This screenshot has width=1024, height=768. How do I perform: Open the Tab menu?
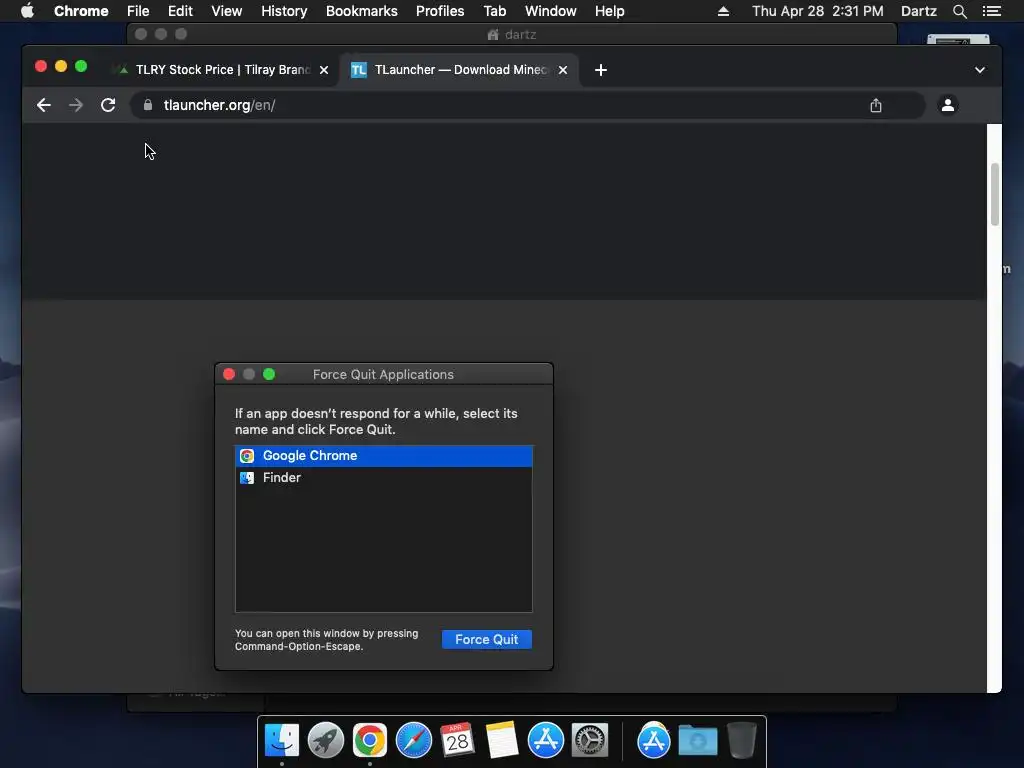(x=494, y=11)
